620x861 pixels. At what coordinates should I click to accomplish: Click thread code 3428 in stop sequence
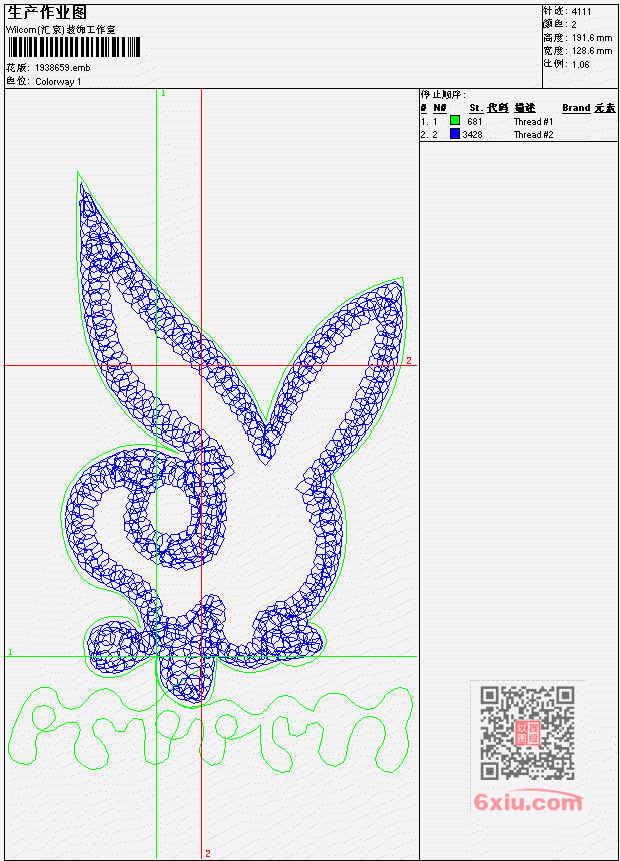pos(472,135)
